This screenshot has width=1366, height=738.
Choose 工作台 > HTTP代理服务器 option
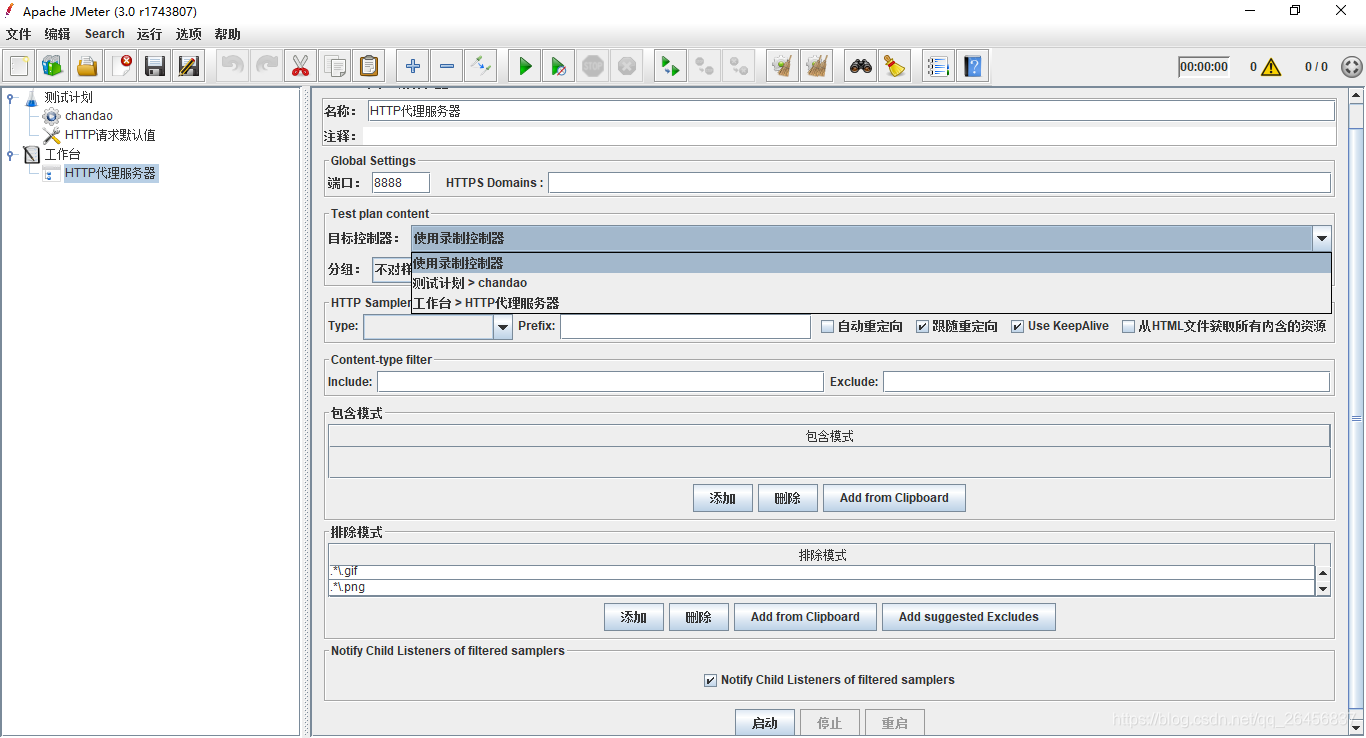coord(871,303)
